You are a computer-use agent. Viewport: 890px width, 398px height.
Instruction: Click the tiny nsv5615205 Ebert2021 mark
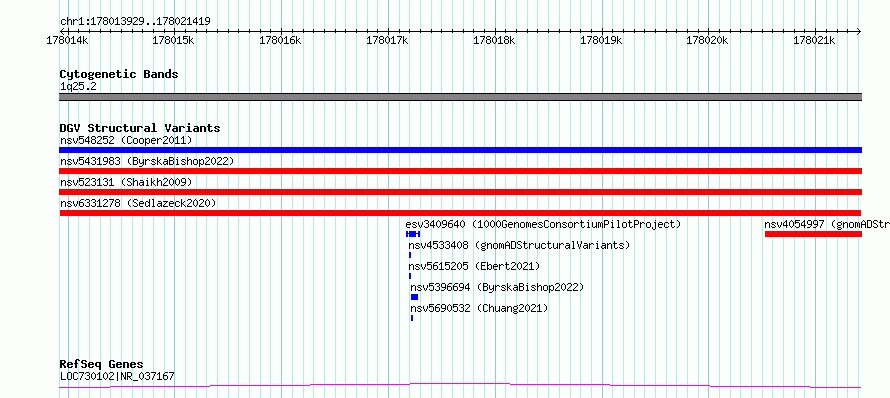coord(410,276)
